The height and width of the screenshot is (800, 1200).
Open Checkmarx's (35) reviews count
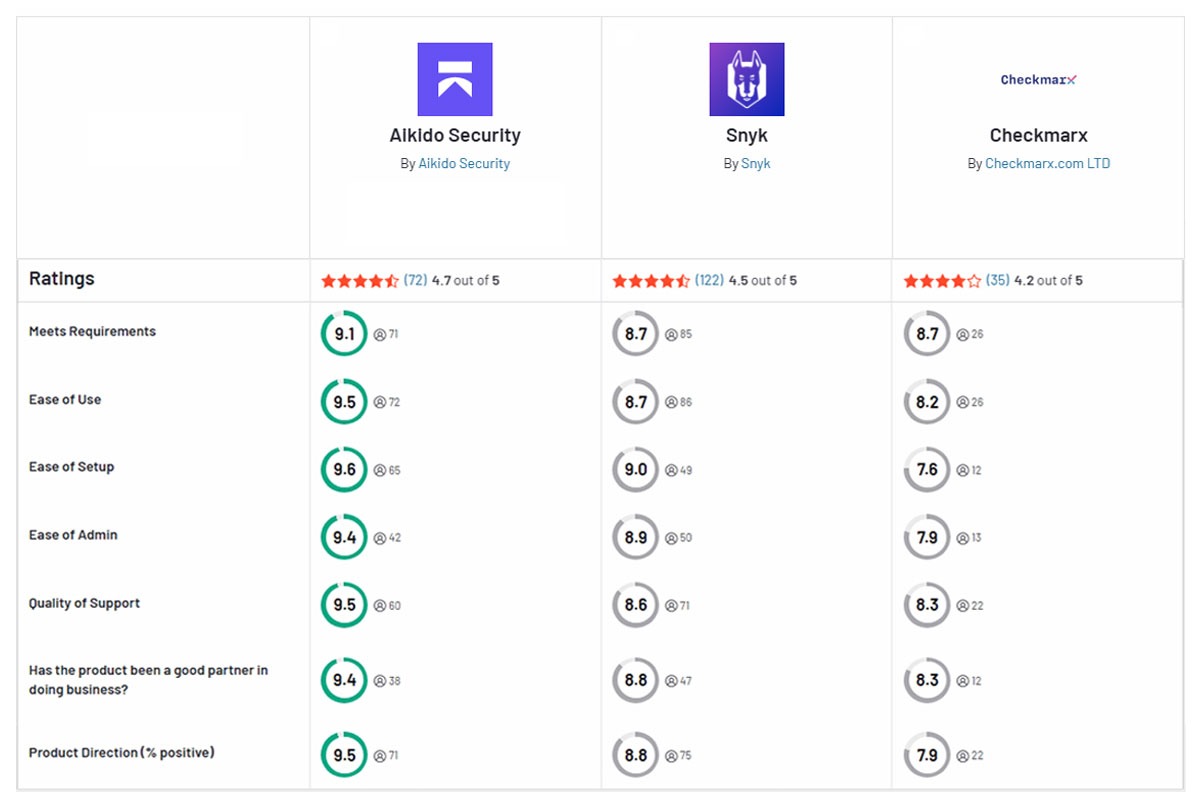[998, 281]
